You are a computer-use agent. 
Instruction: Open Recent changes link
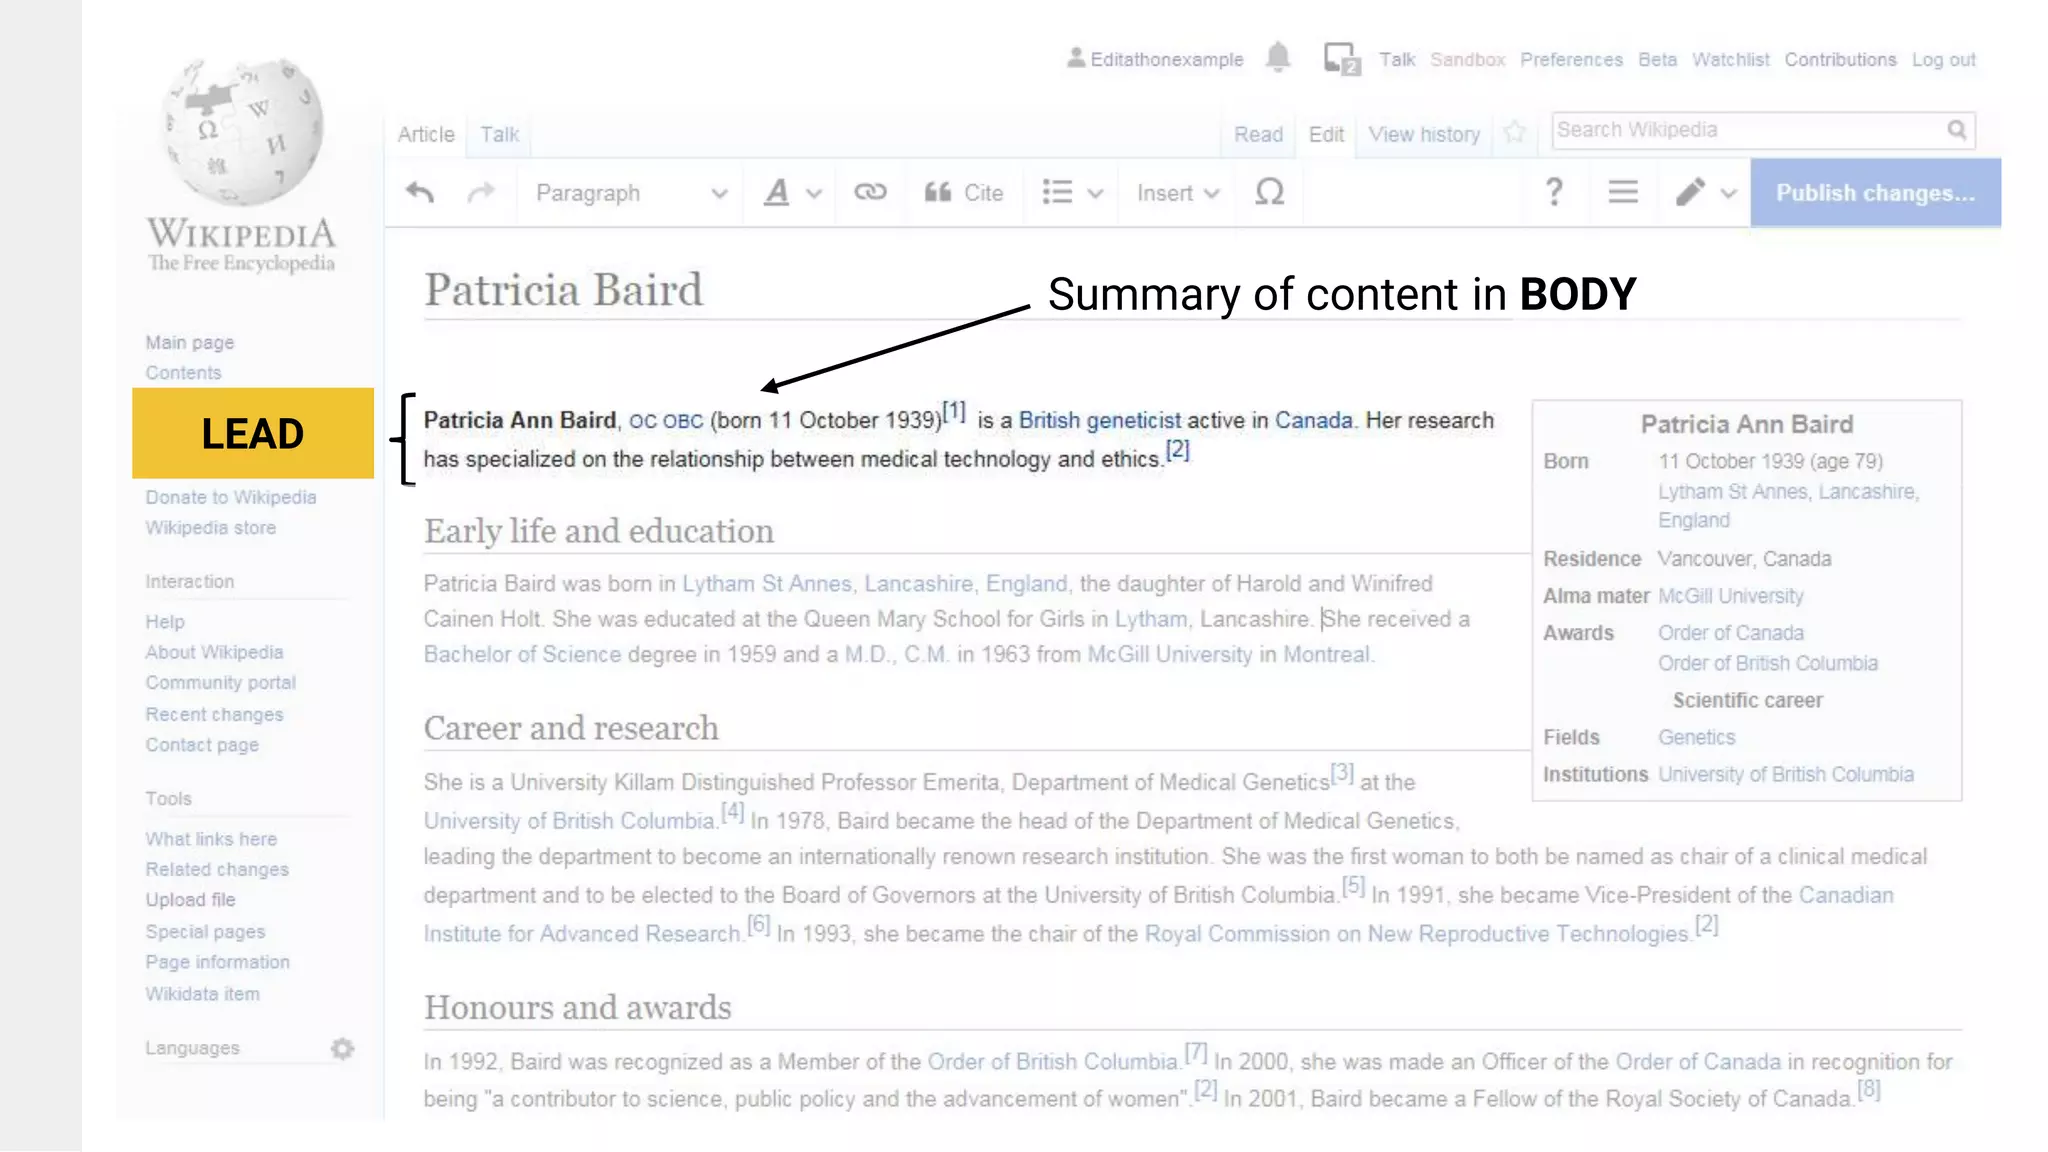214,714
